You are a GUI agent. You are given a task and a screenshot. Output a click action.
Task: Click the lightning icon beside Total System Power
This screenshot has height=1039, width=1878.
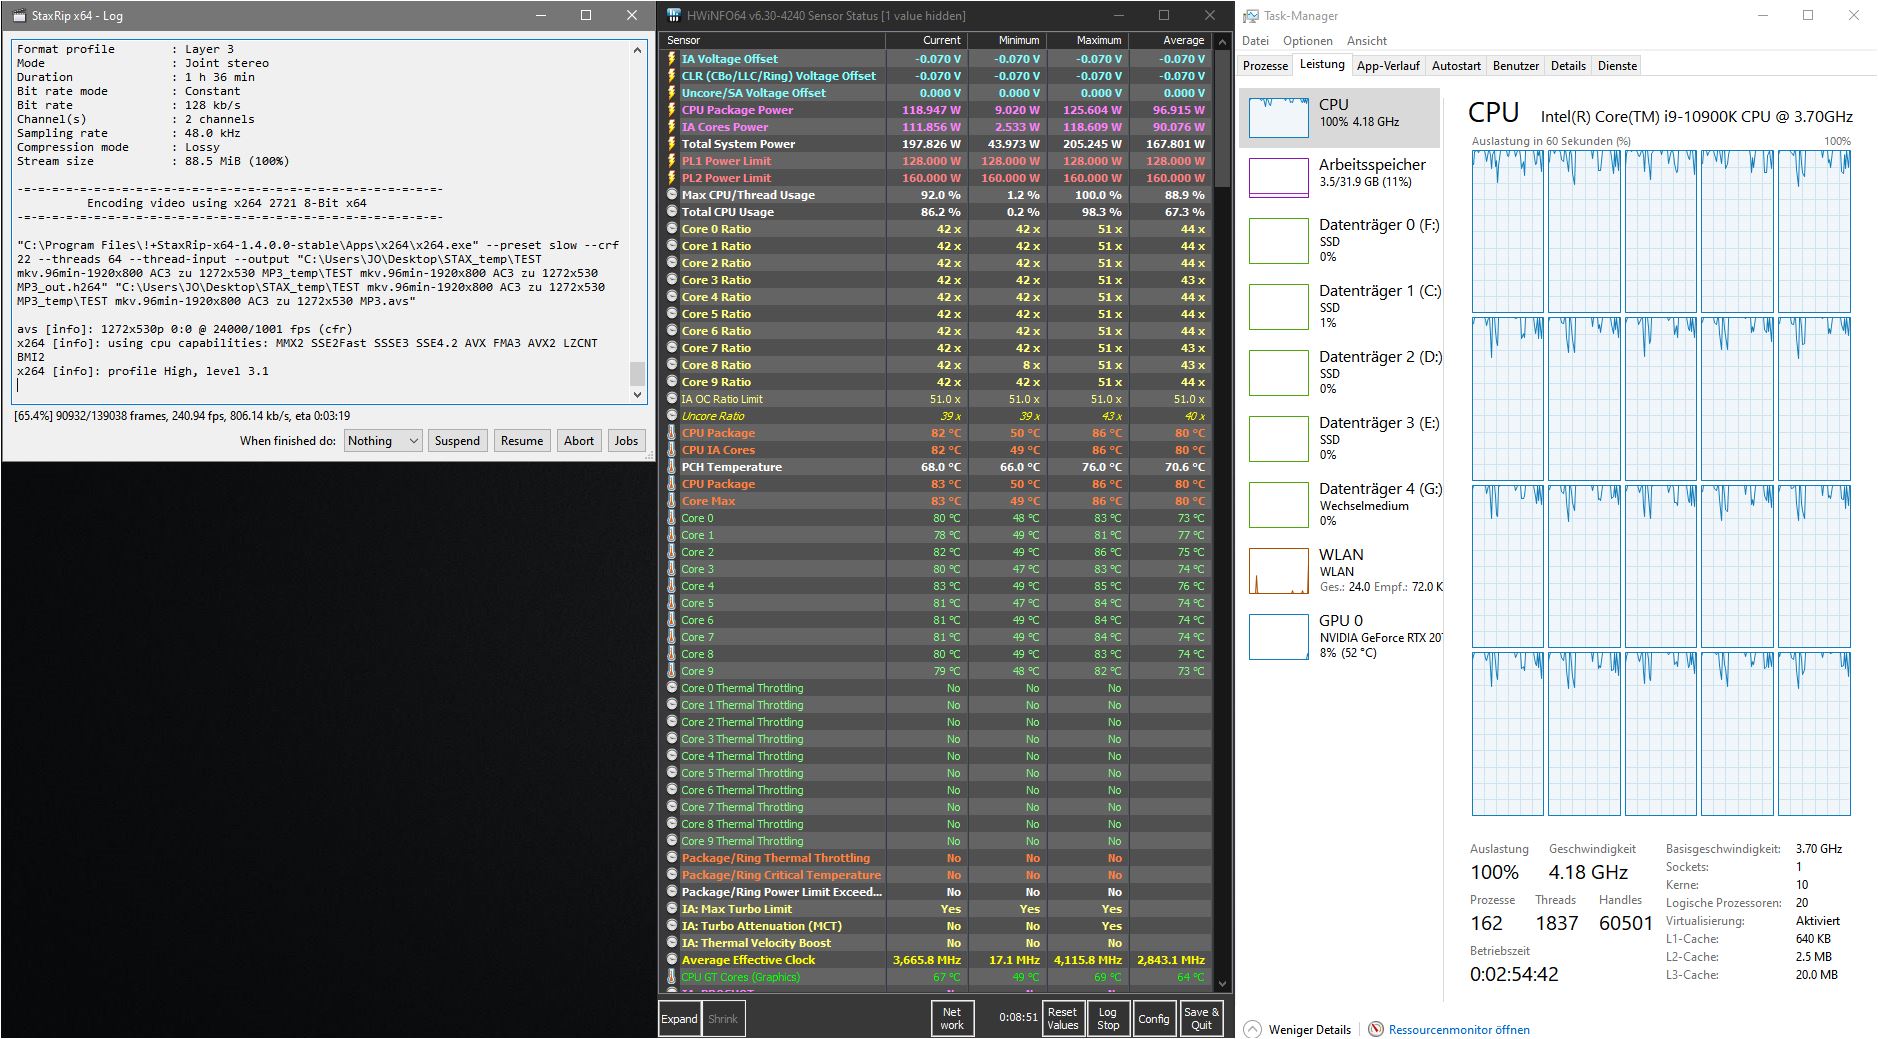670,143
